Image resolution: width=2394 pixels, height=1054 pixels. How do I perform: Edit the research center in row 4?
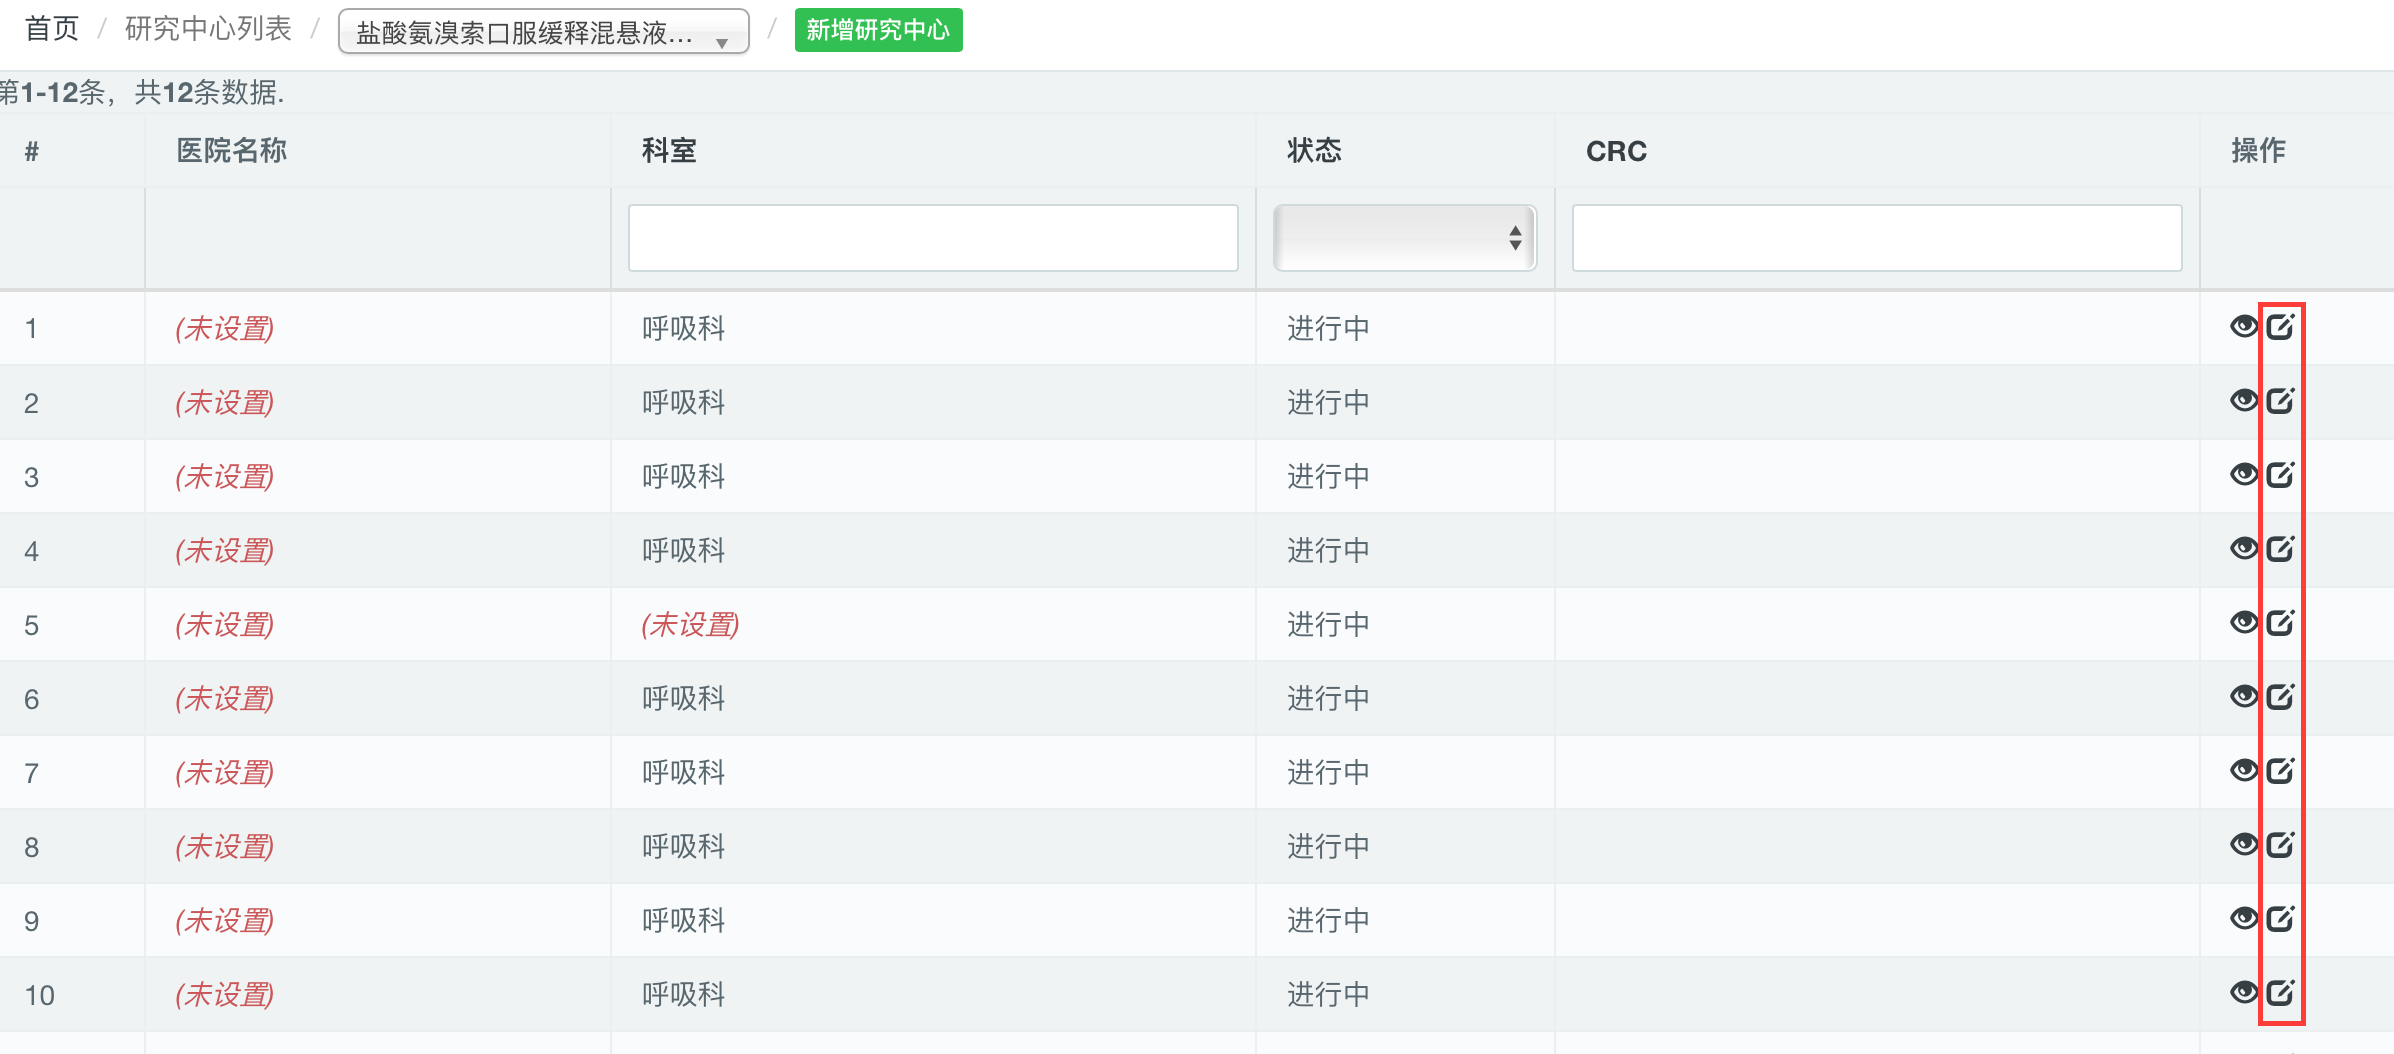tap(2280, 548)
